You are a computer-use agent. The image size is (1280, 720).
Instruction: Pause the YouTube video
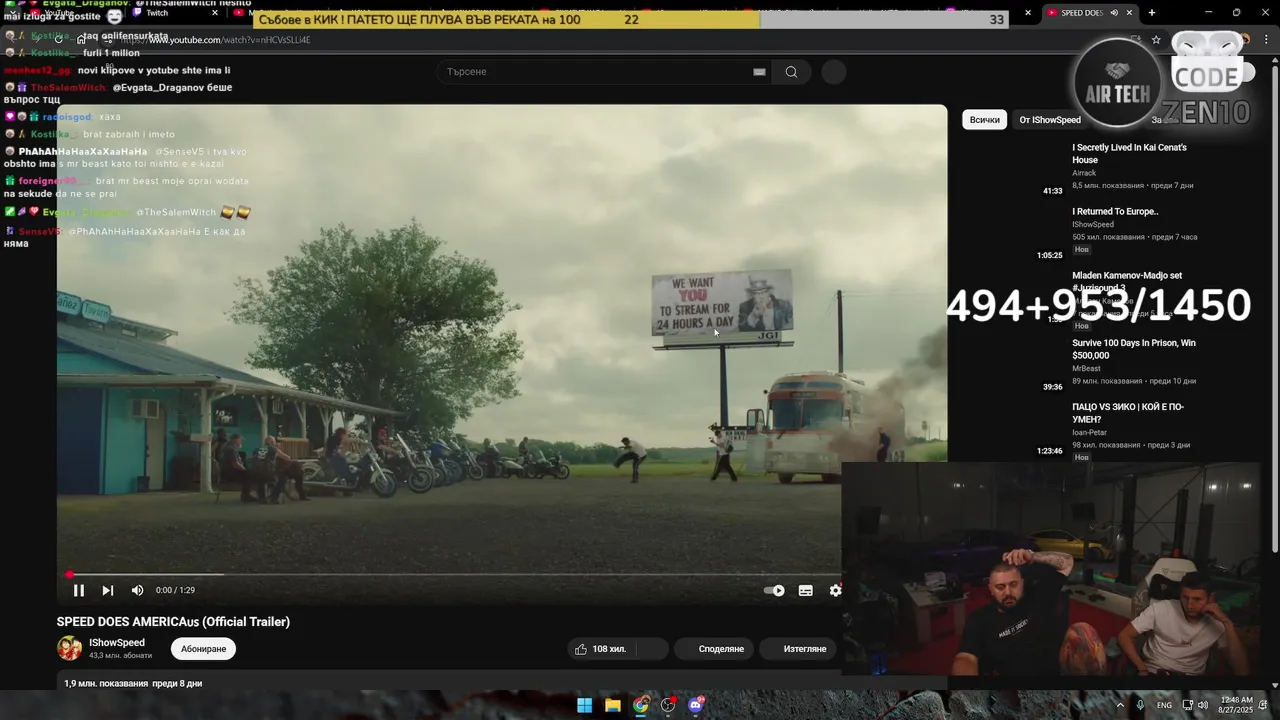[x=79, y=590]
